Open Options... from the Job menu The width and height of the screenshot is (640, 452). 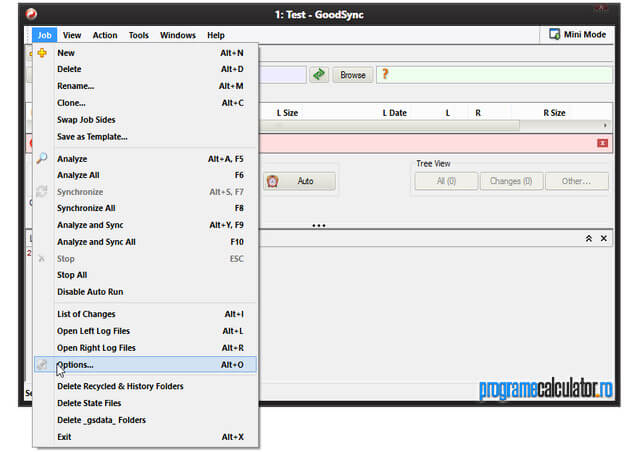click(146, 365)
